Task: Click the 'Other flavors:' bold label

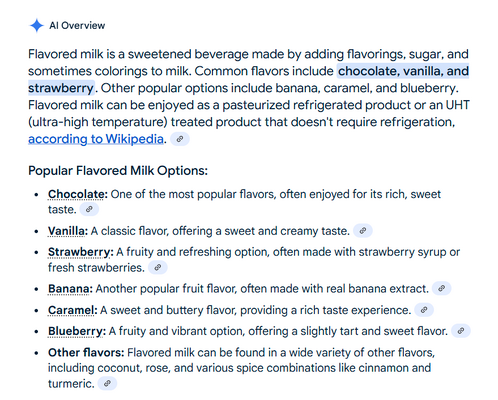Action: 86,352
